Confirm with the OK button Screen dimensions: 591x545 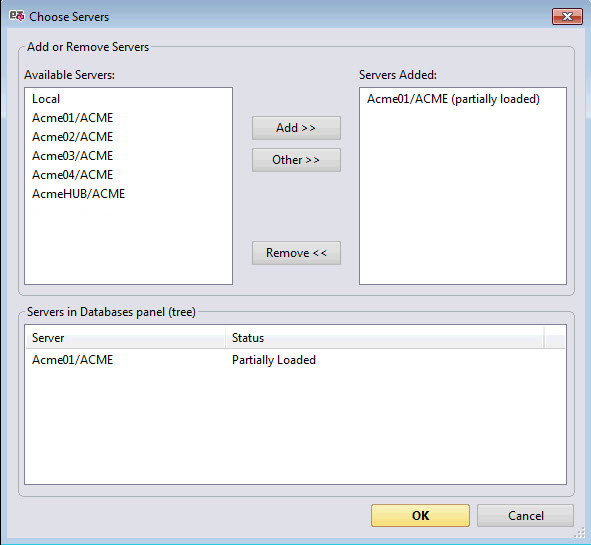[420, 515]
